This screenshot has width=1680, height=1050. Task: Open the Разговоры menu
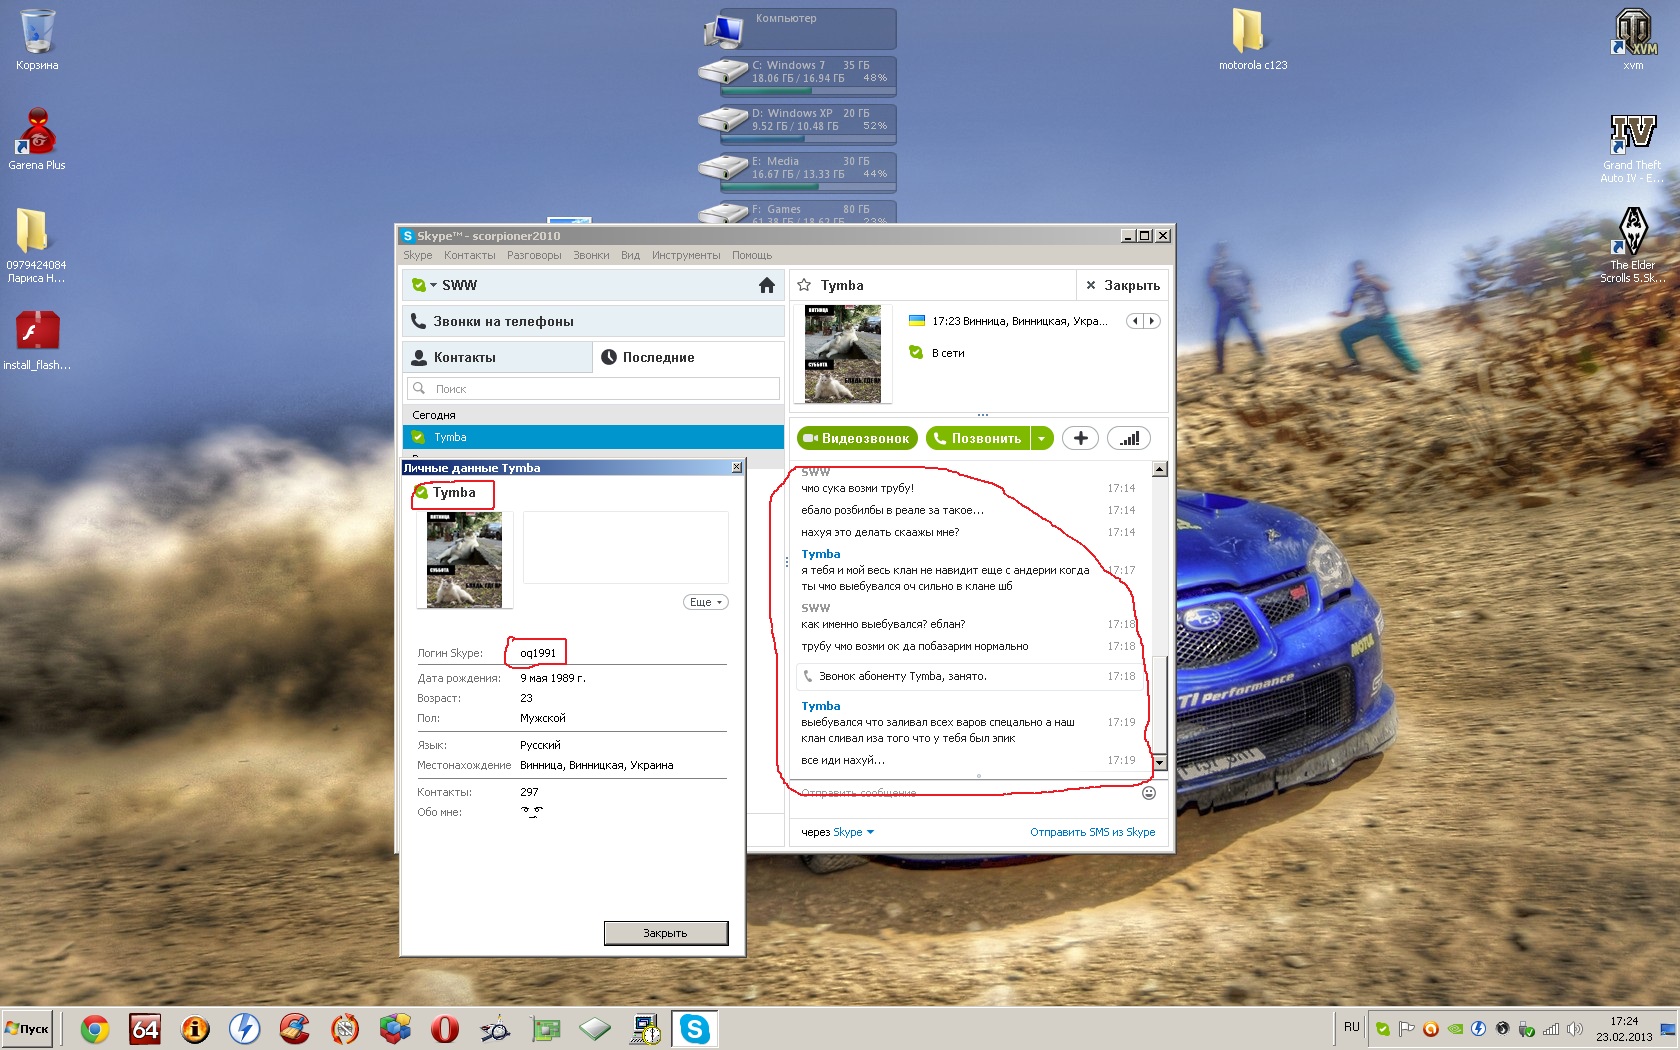tap(534, 255)
